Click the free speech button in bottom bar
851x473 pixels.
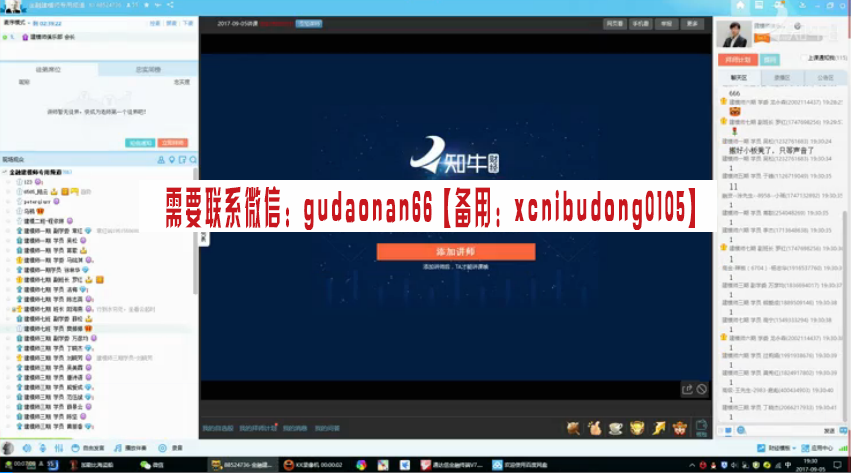(88, 448)
